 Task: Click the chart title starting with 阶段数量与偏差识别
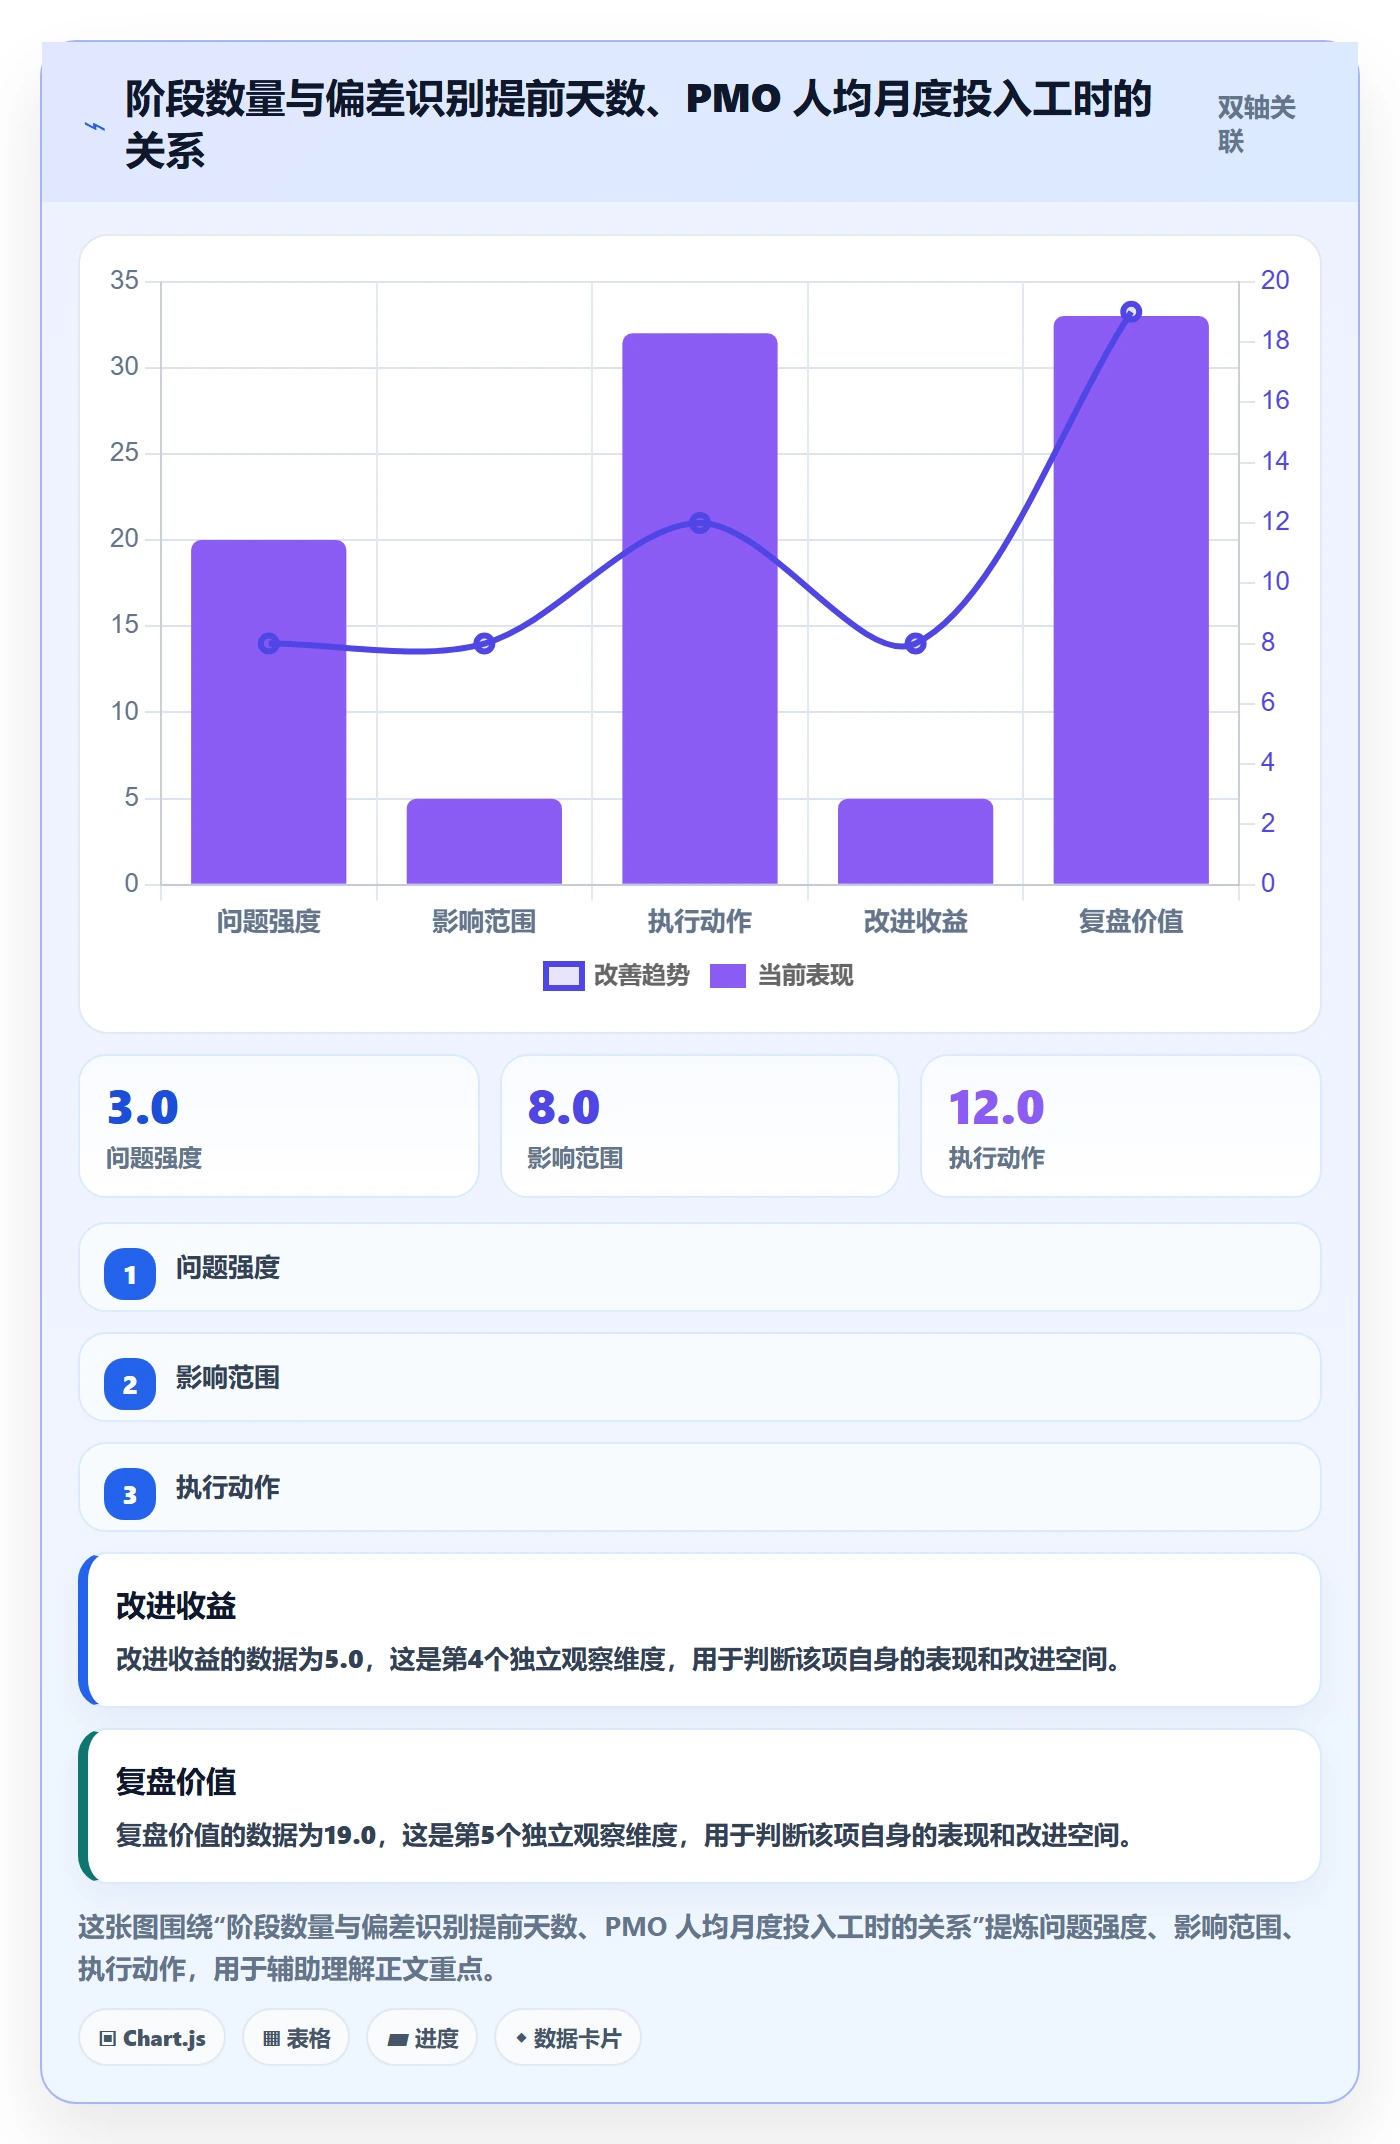639,125
